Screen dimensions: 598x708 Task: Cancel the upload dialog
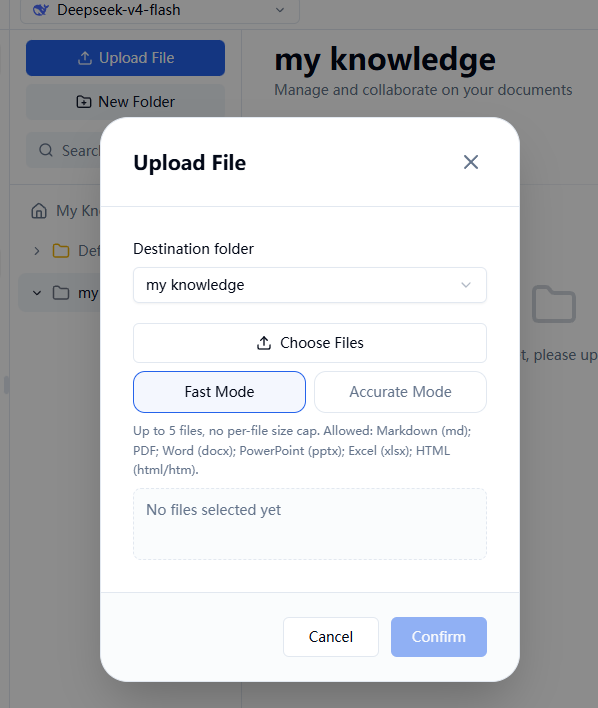331,637
